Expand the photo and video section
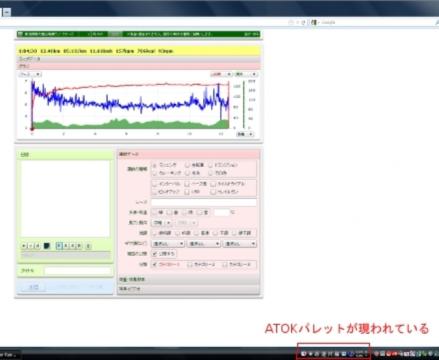439x360 pixels. [188, 289]
